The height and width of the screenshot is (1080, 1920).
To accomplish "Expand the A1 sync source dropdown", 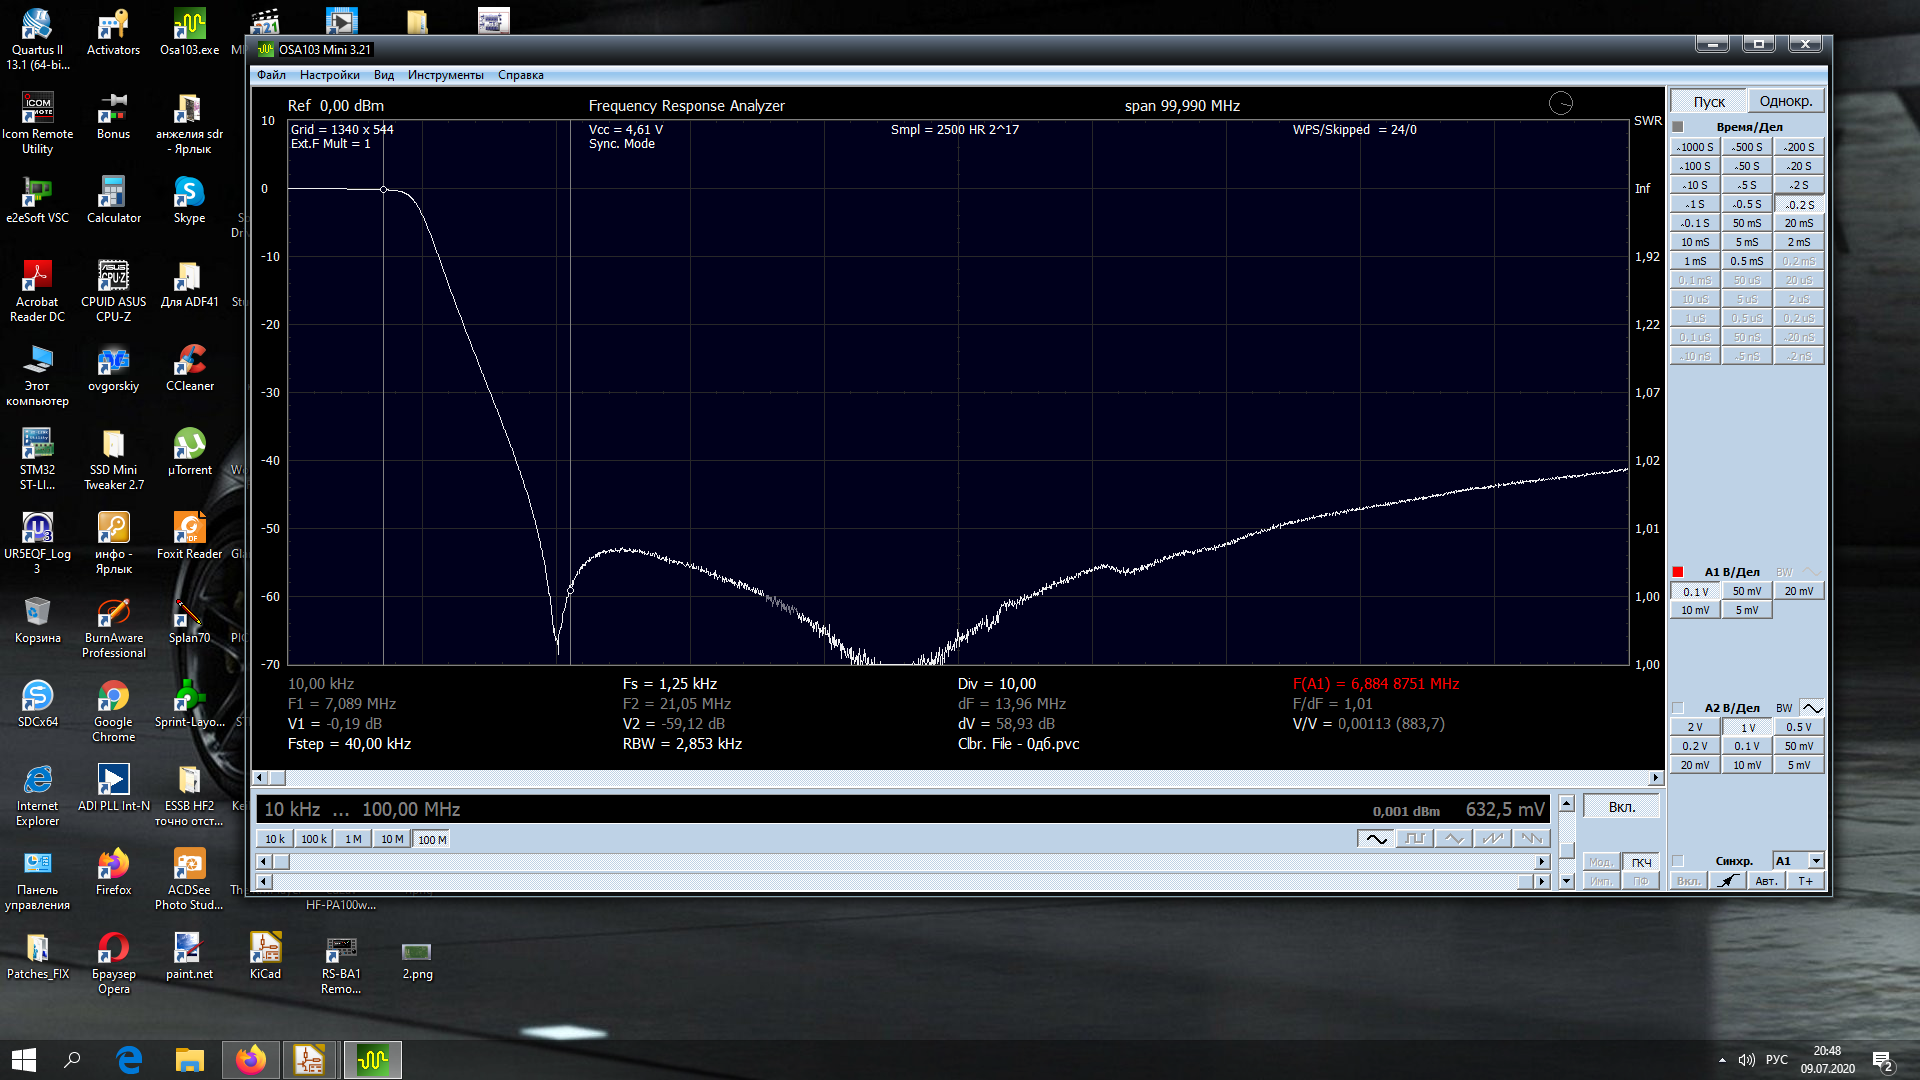I will (x=1816, y=861).
